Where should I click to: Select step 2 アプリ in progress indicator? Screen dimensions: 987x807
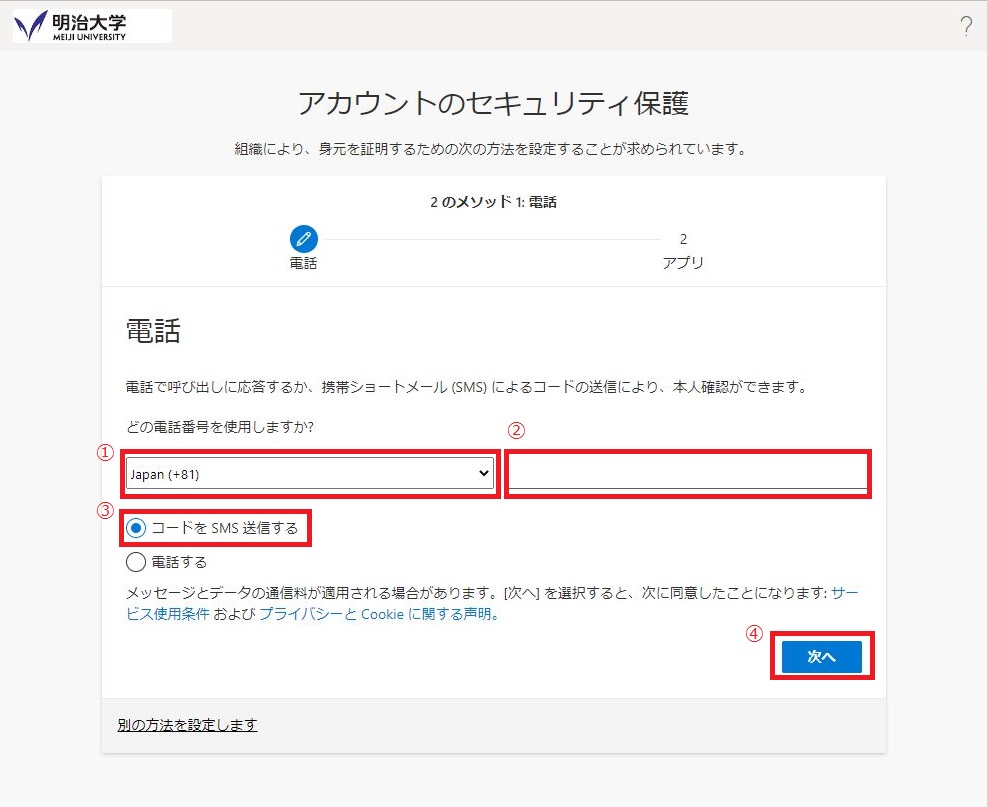[683, 251]
